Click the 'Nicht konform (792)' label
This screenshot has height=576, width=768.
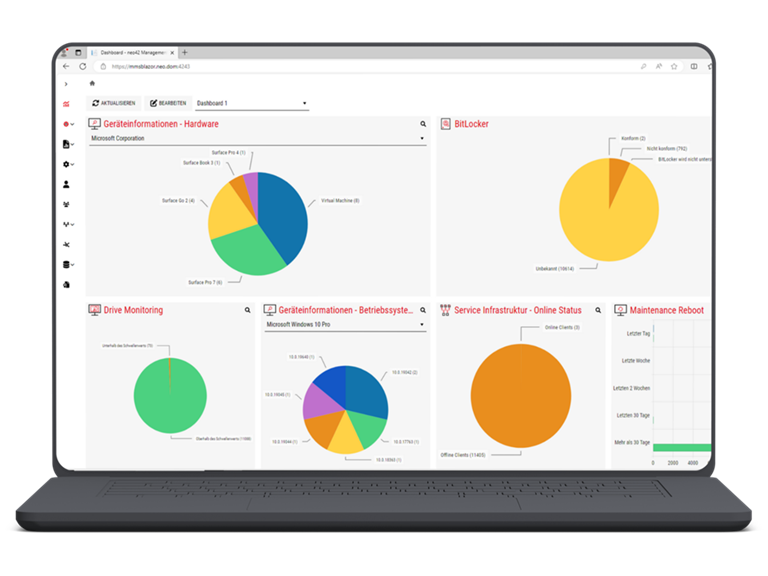[667, 148]
